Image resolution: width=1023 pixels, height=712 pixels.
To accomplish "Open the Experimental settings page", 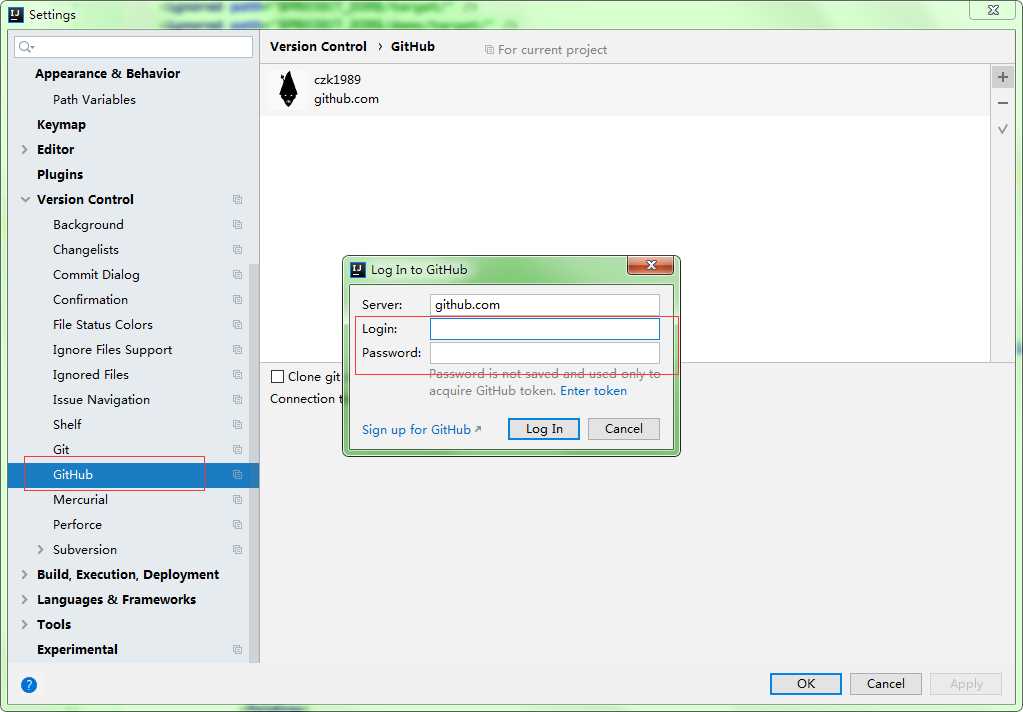I will tap(78, 650).
